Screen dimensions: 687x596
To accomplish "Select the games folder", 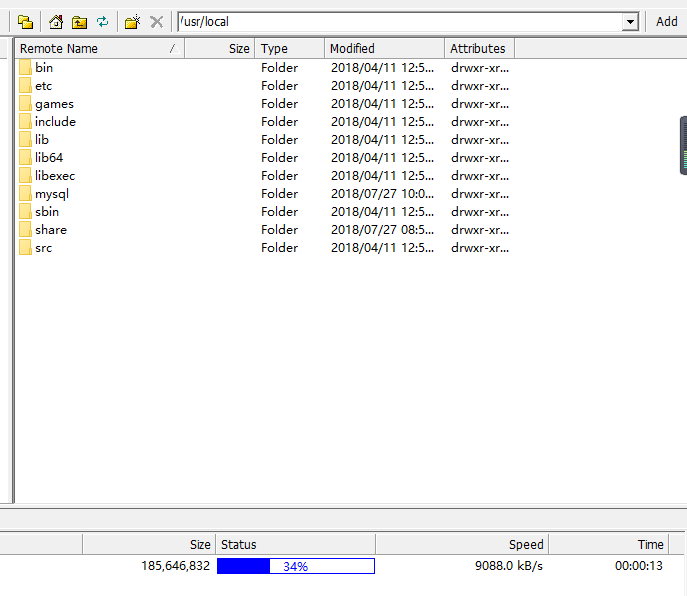I will pyautogui.click(x=54, y=104).
